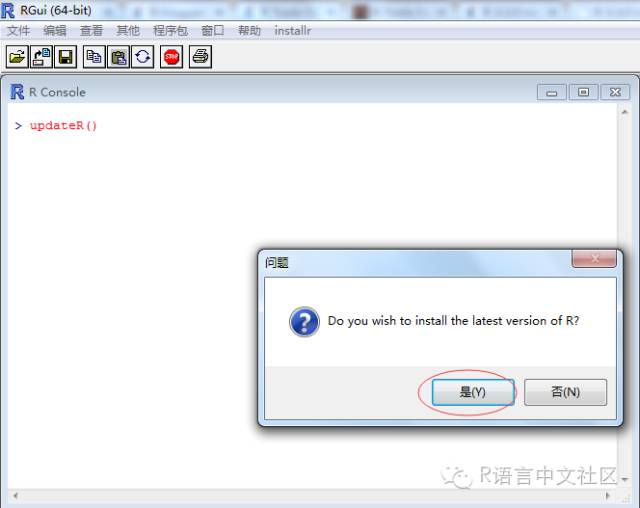Confirm install with 是(Y) button
This screenshot has width=640, height=508.
pyautogui.click(x=473, y=392)
